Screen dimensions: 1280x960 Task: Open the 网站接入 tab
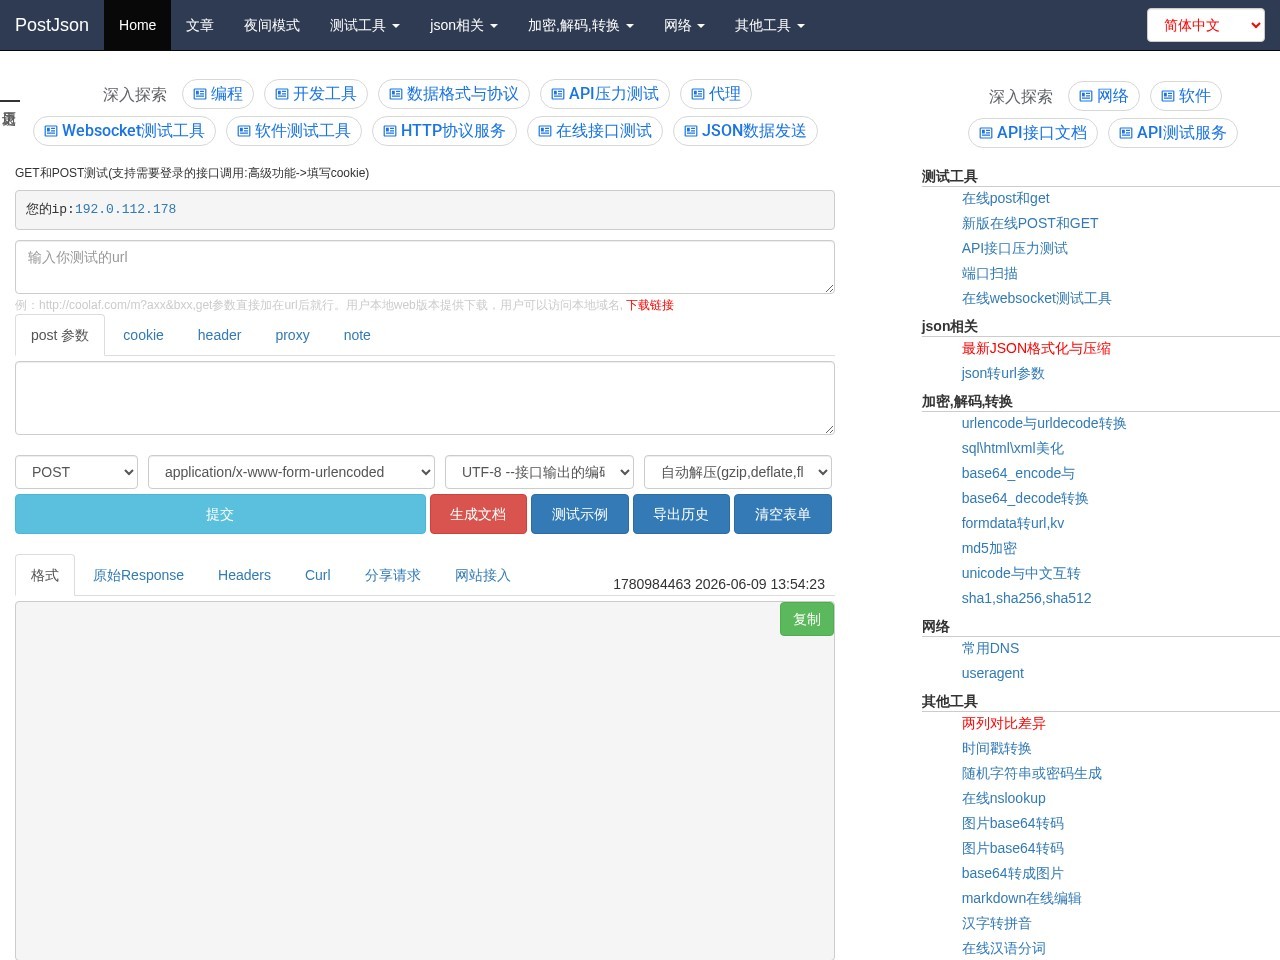[483, 575]
